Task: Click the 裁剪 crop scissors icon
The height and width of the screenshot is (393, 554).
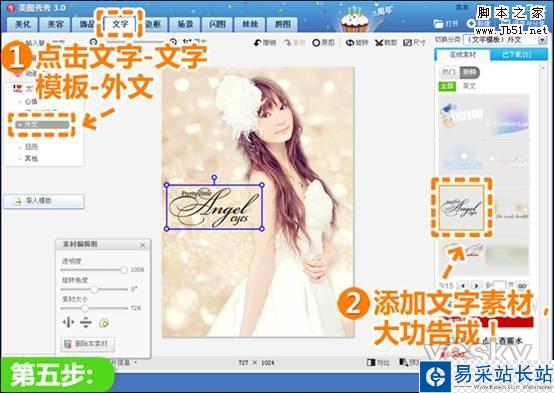Action: tap(379, 43)
